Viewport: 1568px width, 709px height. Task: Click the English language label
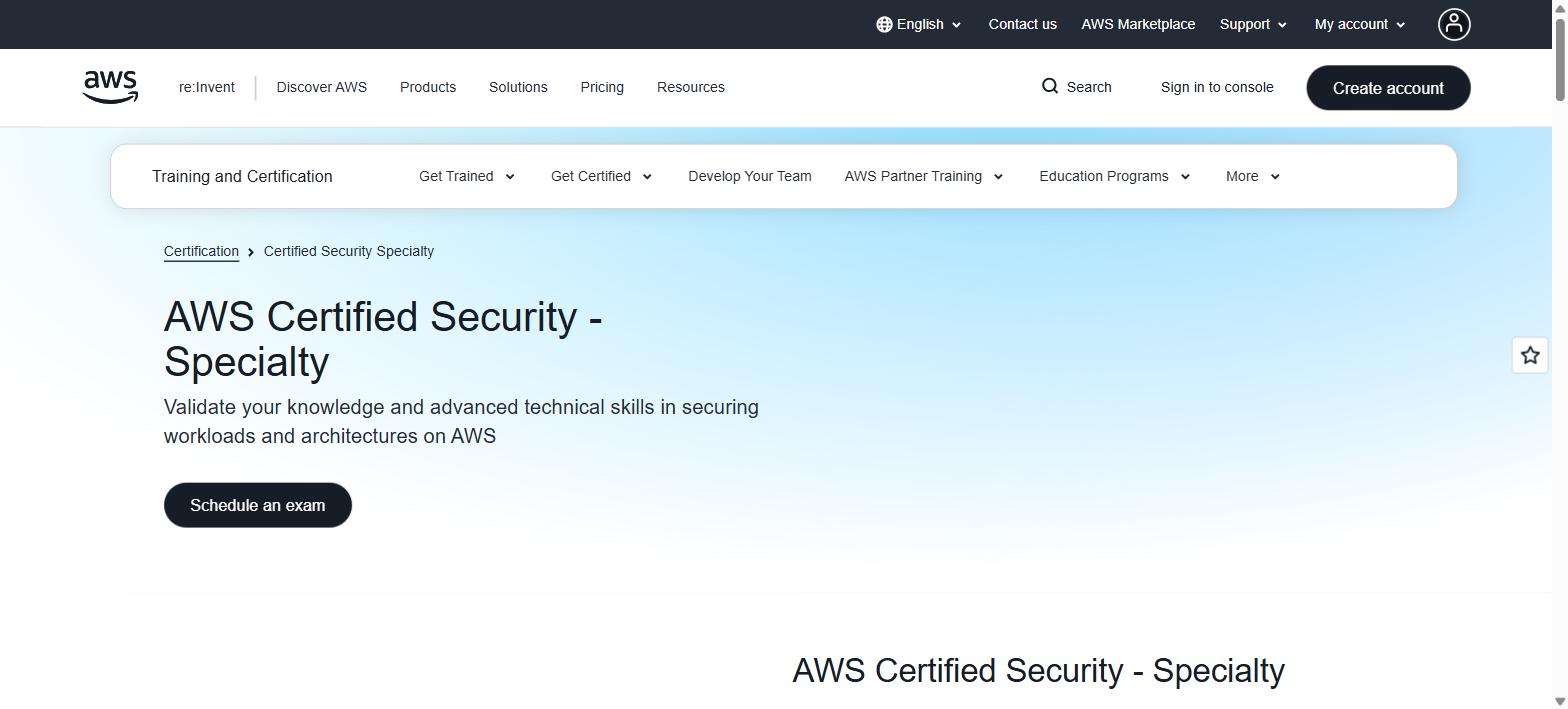click(x=920, y=24)
